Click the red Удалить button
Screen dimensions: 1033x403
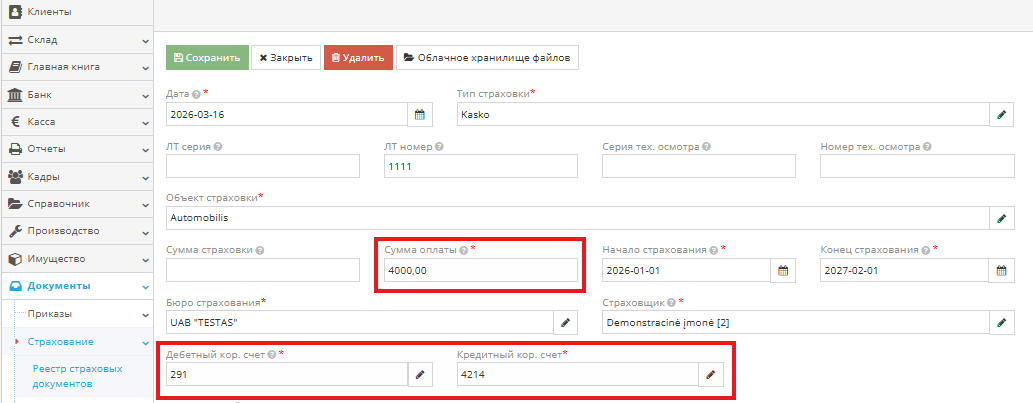click(358, 58)
